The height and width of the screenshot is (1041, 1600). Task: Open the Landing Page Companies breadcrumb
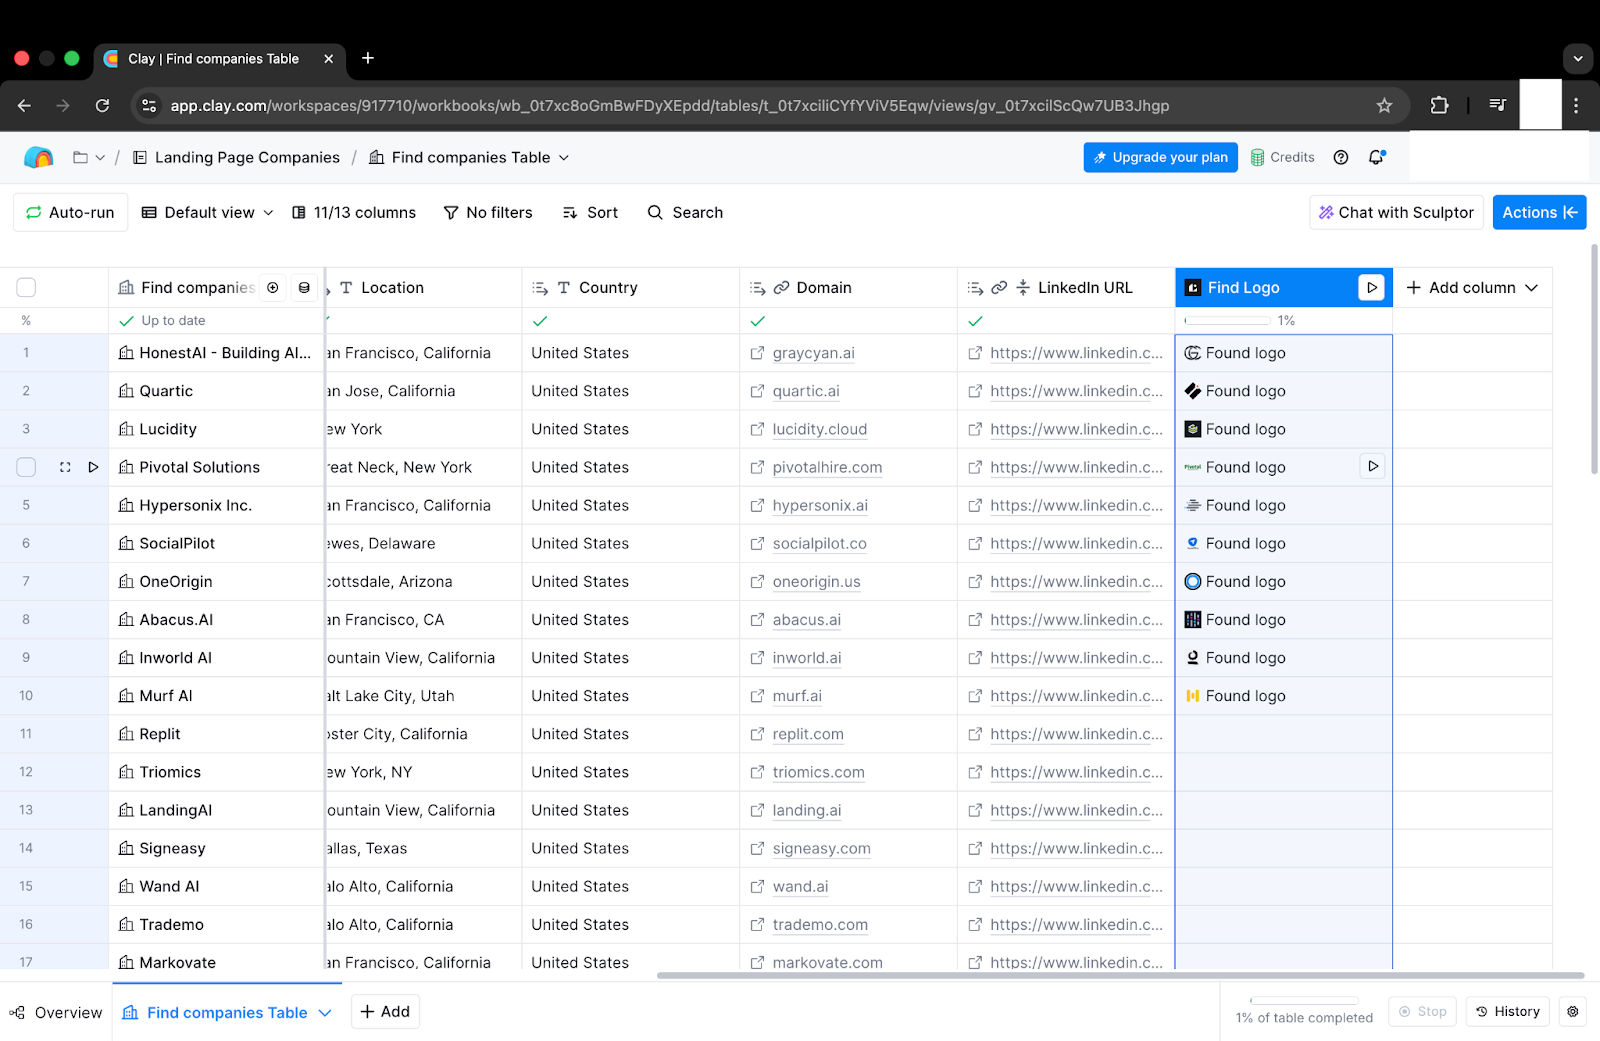[237, 157]
